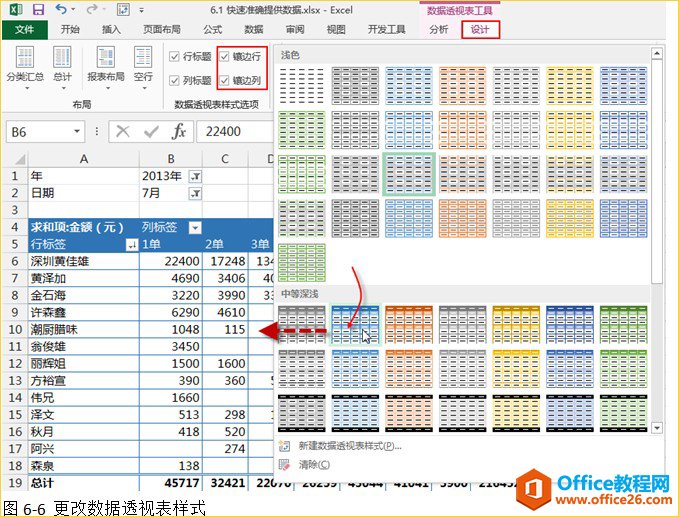
Task: Switch to the 数据 tab
Action: [x=254, y=29]
